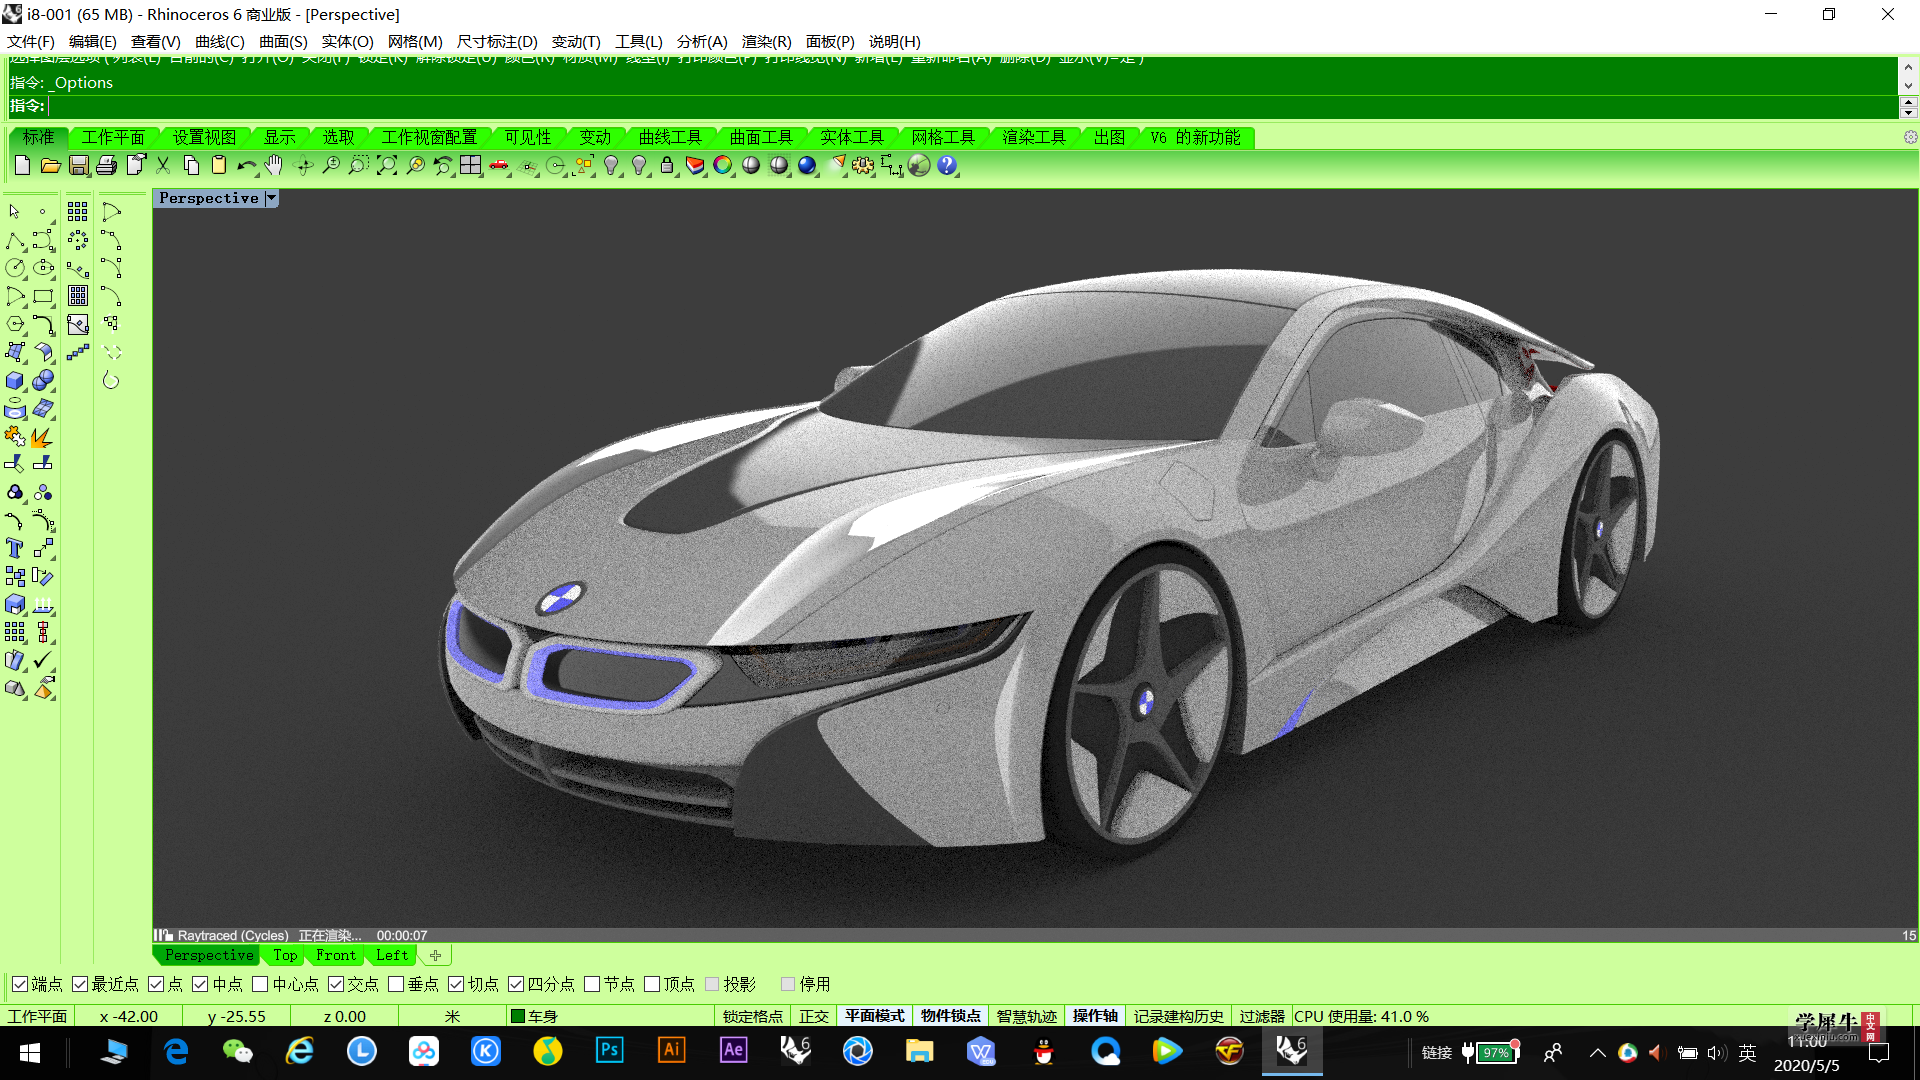The height and width of the screenshot is (1080, 1920).
Task: Click the Windows Start button
Action: coord(30,1052)
